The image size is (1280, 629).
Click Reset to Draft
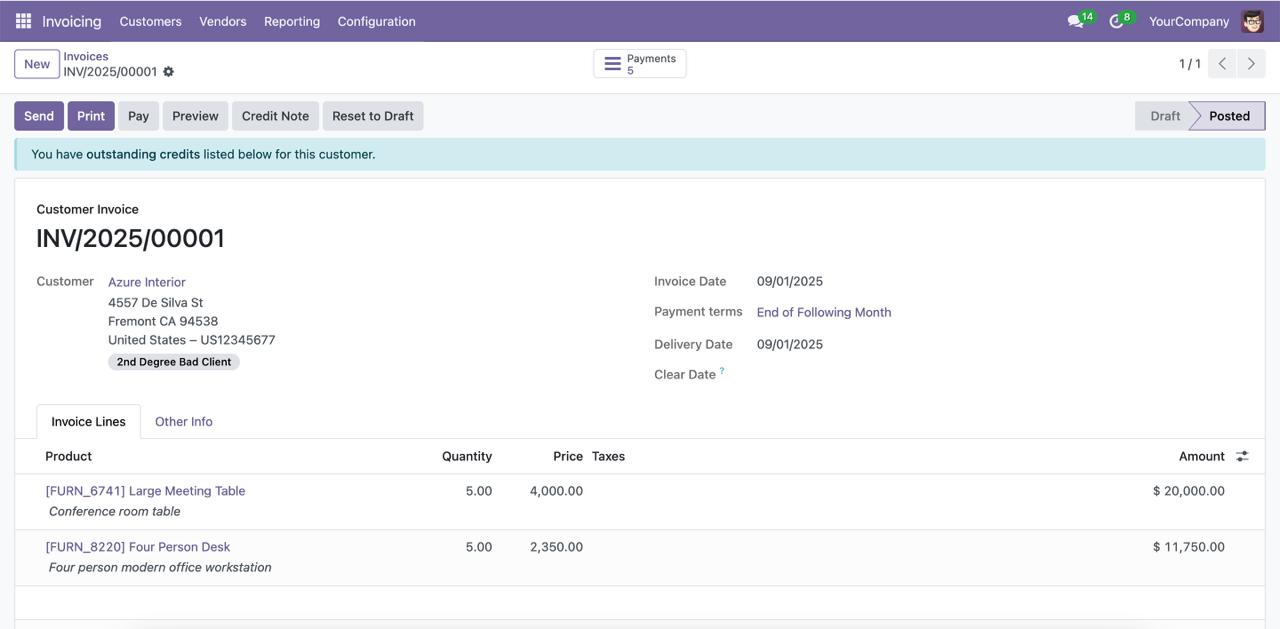(x=373, y=116)
